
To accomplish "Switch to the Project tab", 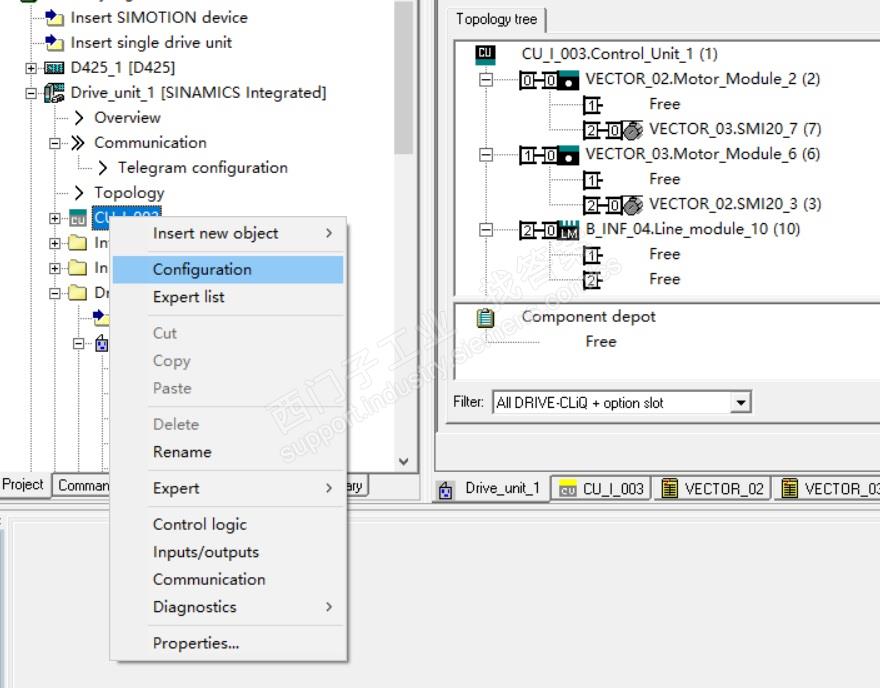I will 24,484.
